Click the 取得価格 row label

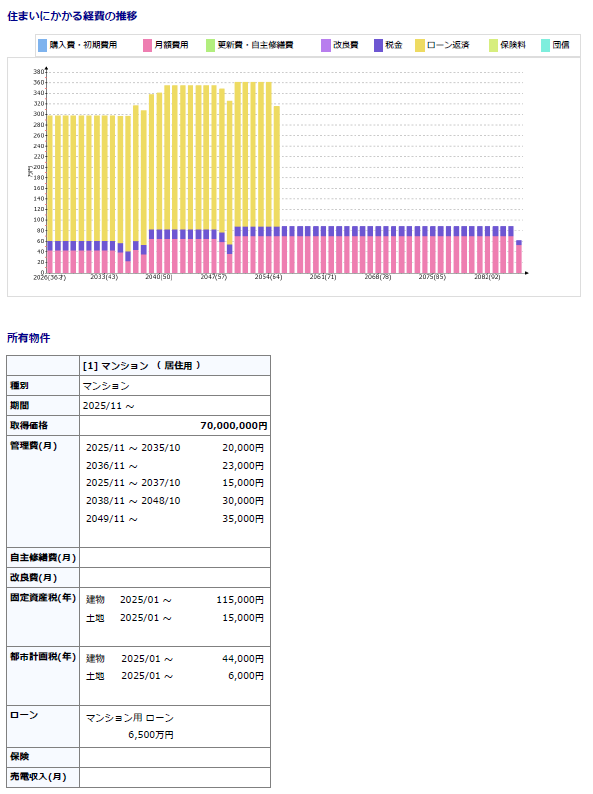[29, 425]
